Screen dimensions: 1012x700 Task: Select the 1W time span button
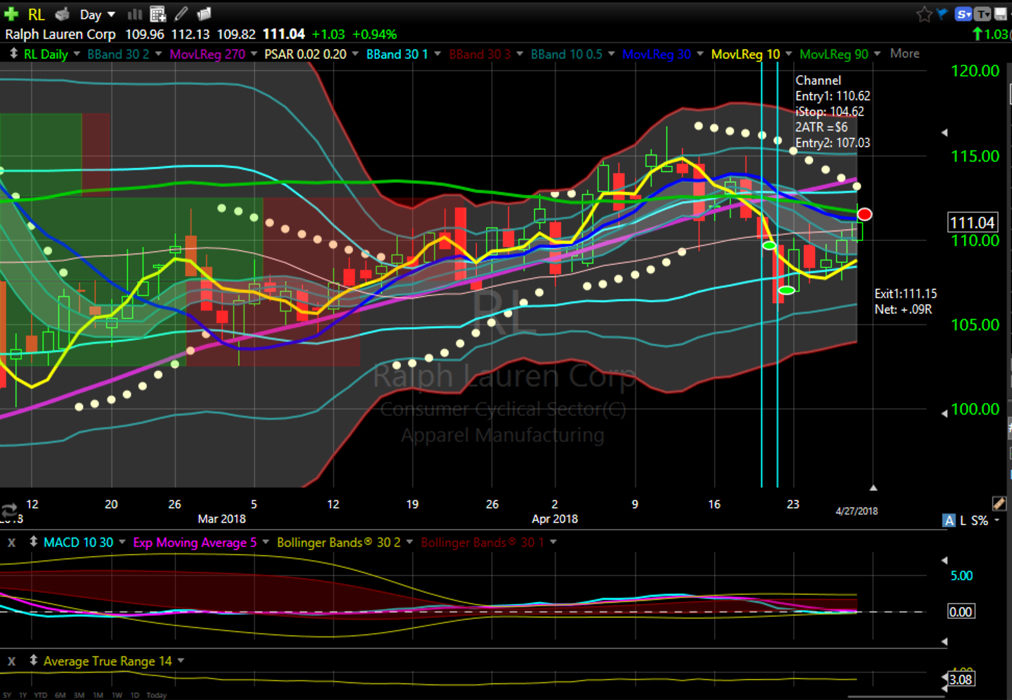[x=117, y=695]
